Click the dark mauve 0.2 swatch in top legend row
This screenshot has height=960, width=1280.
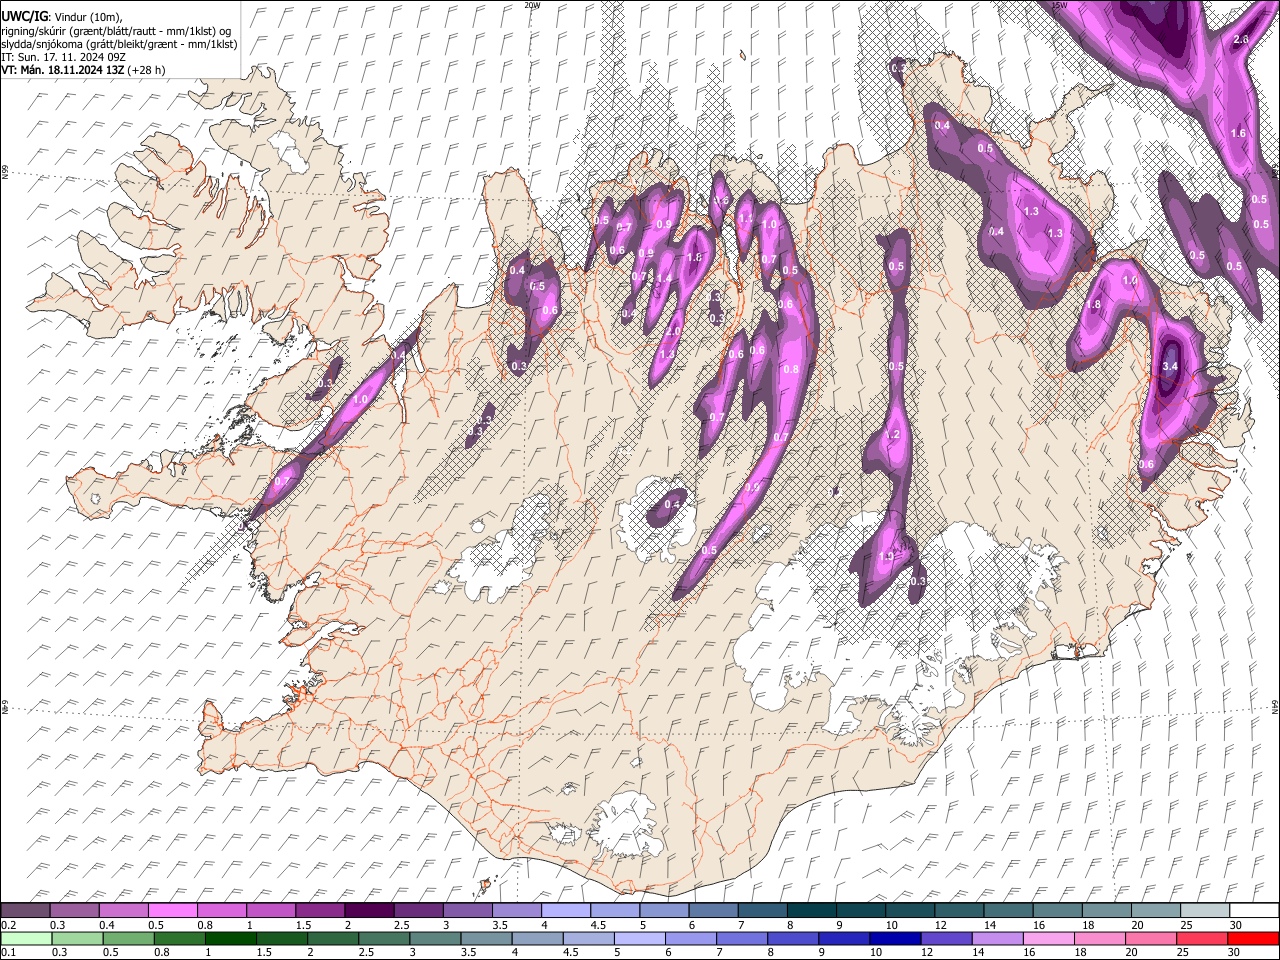tap(25, 910)
